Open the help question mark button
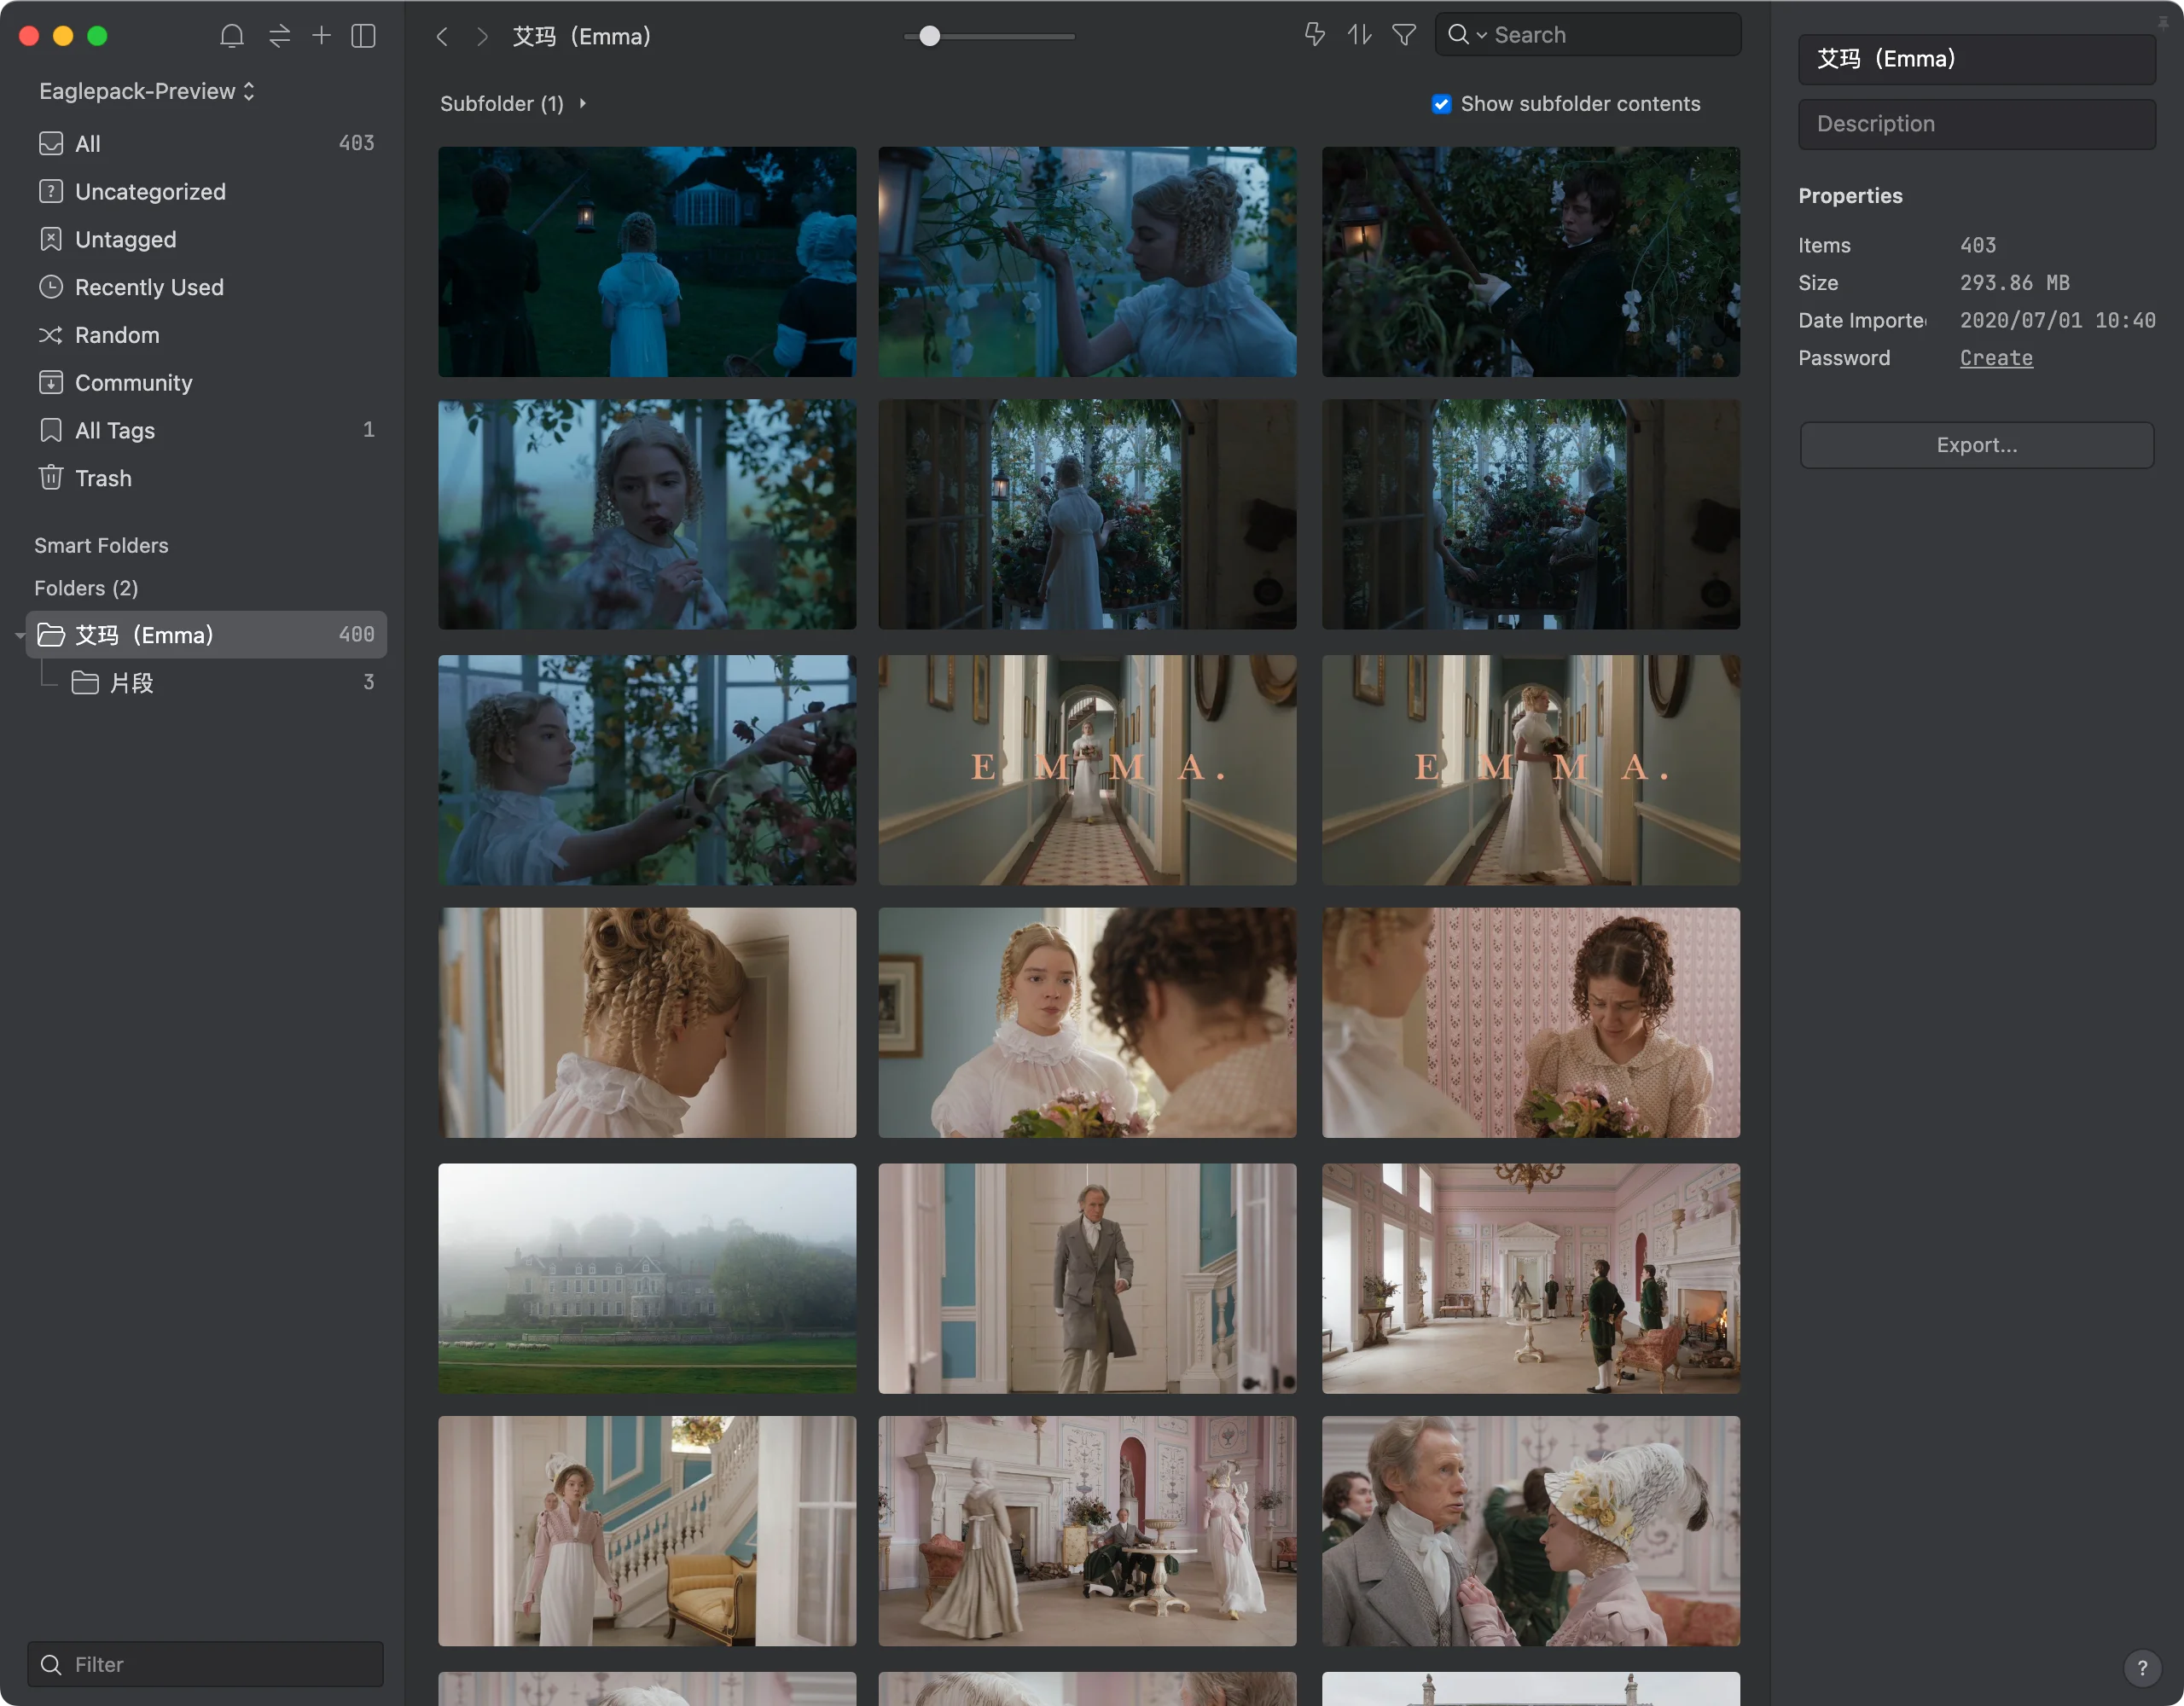Screen dimensions: 2184x1706 2142,1667
